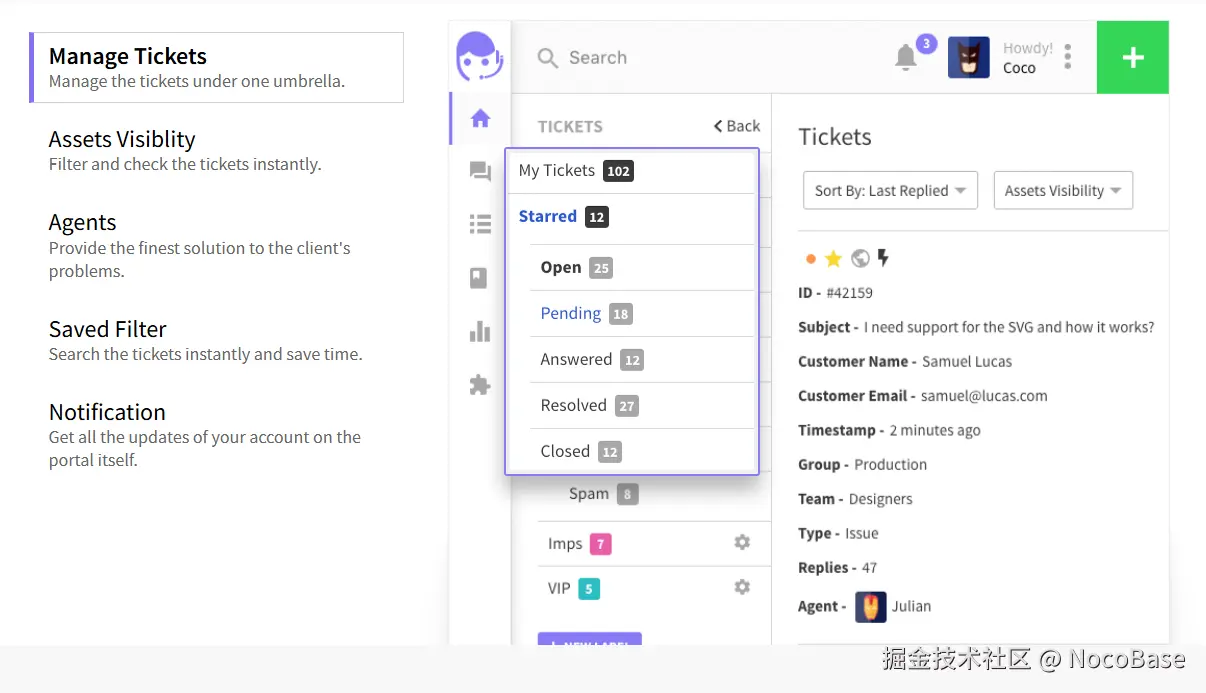Click the 47 replies value
This screenshot has height=693, width=1206.
click(869, 567)
